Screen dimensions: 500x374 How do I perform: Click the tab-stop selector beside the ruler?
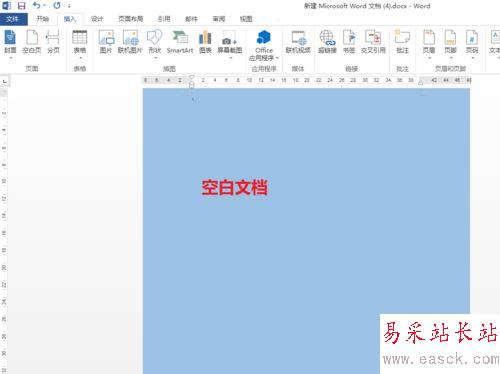[x=4, y=81]
